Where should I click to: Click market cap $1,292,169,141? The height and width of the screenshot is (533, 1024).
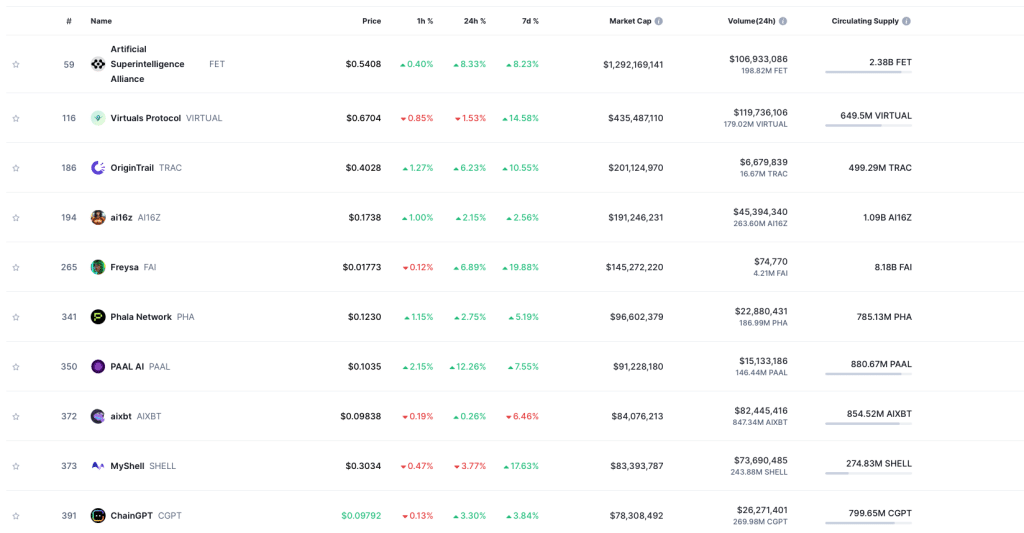click(x=633, y=65)
